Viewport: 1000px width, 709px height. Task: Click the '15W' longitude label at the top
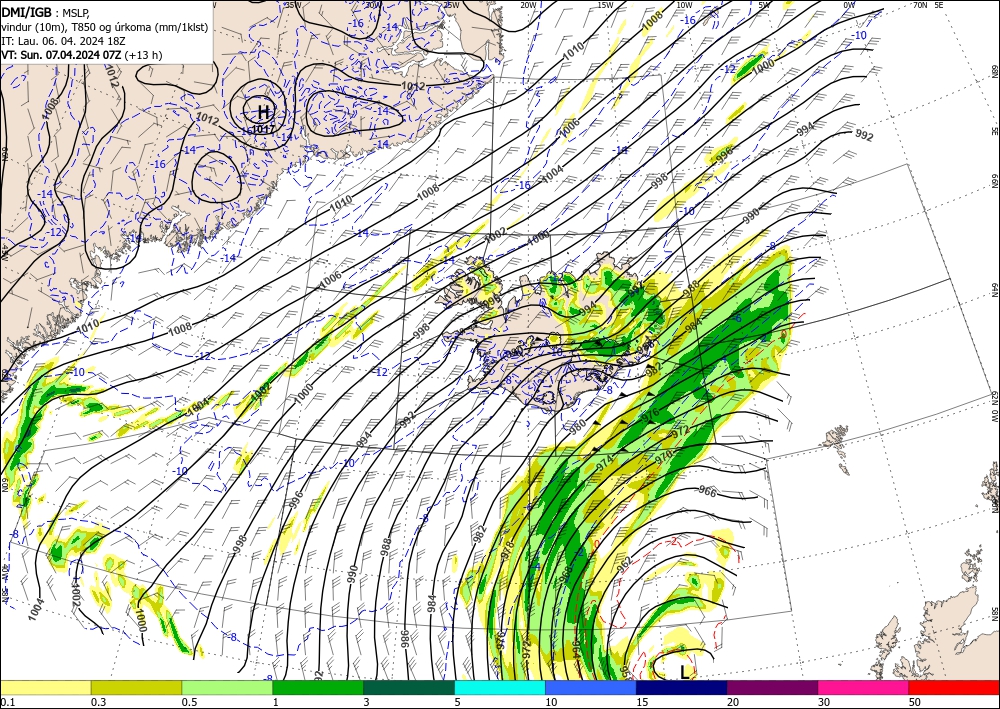(x=605, y=5)
